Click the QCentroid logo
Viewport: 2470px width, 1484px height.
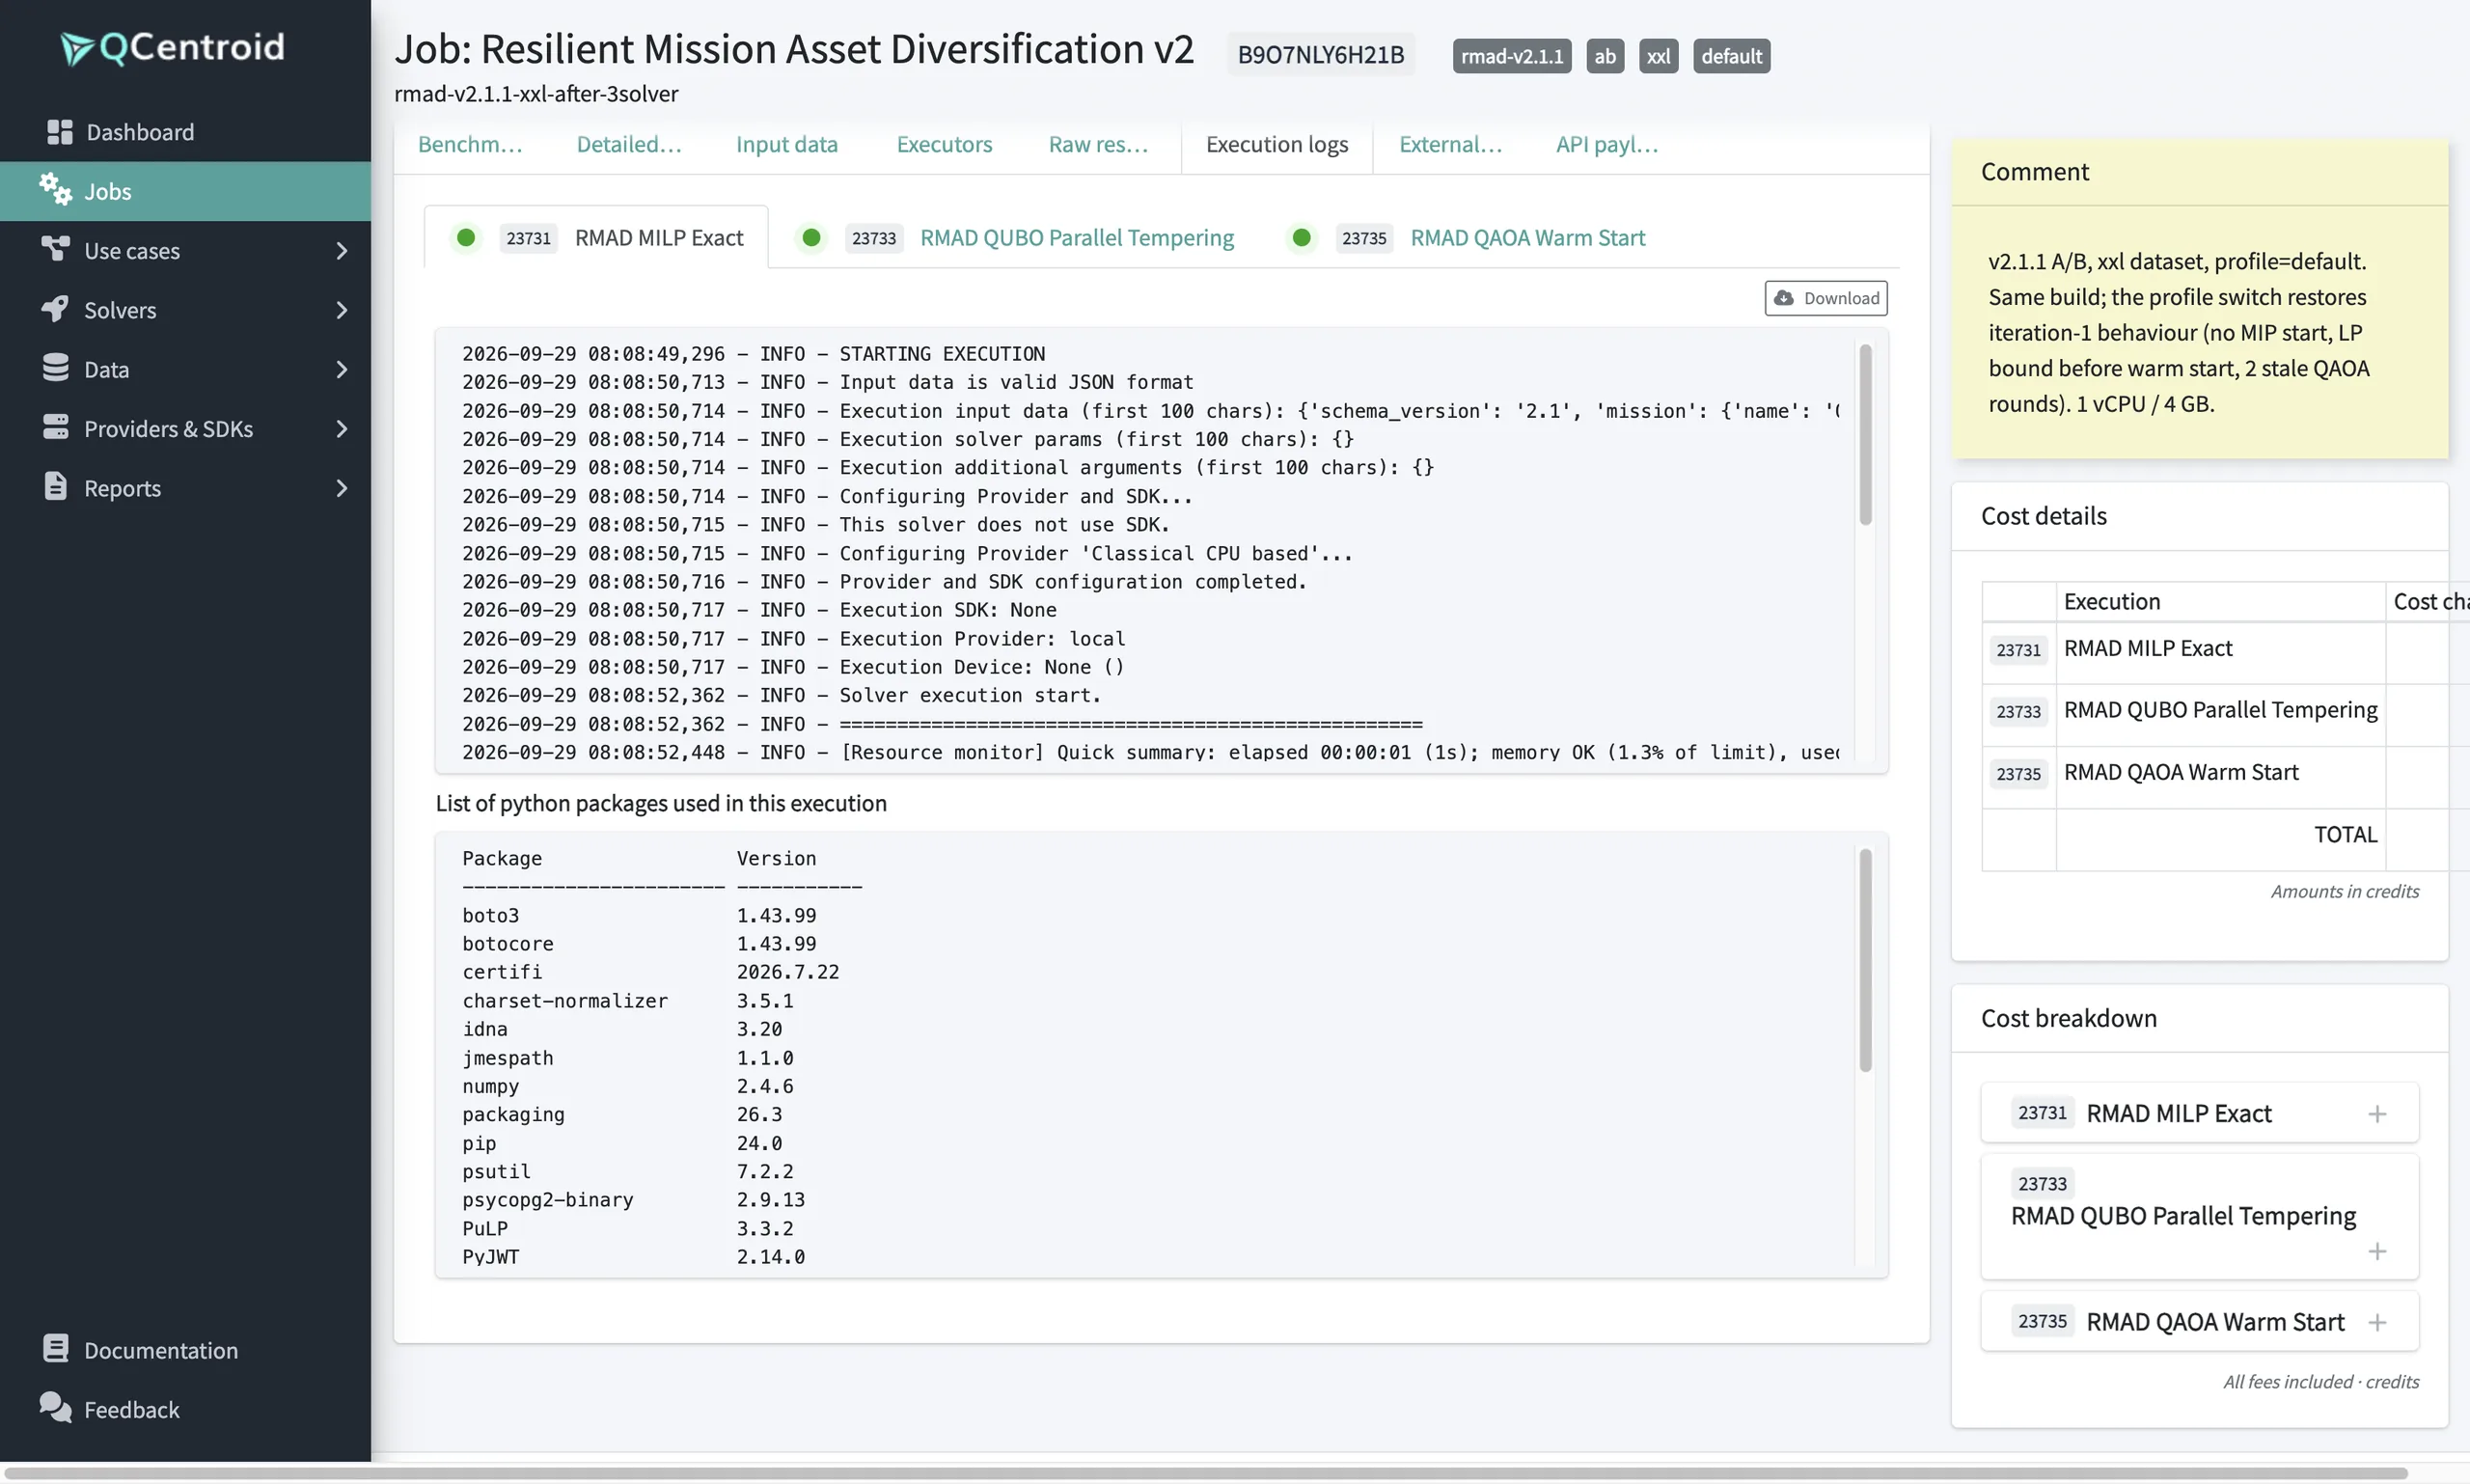pyautogui.click(x=172, y=47)
